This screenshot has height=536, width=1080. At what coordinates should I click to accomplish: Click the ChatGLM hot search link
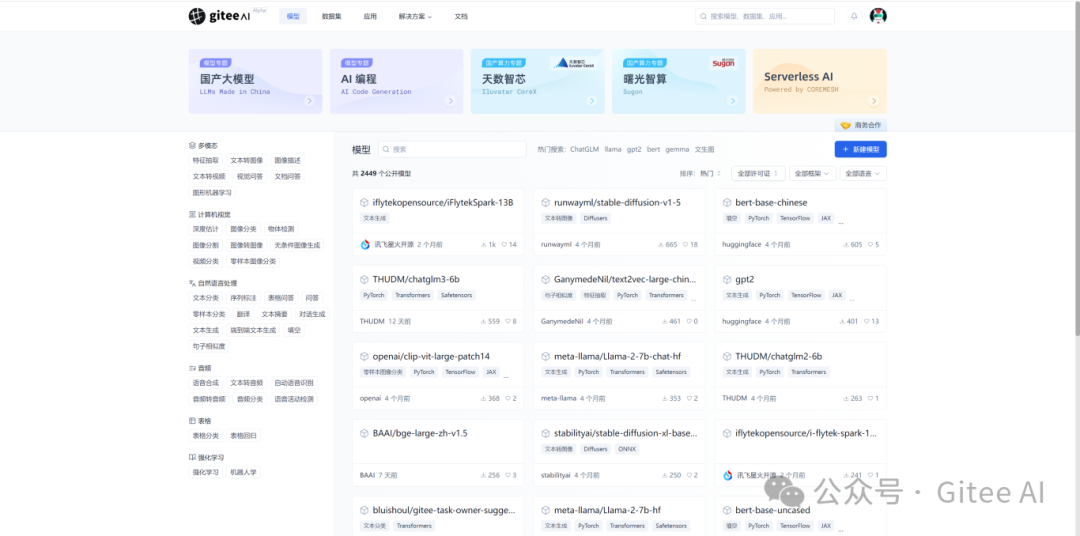[584, 150]
